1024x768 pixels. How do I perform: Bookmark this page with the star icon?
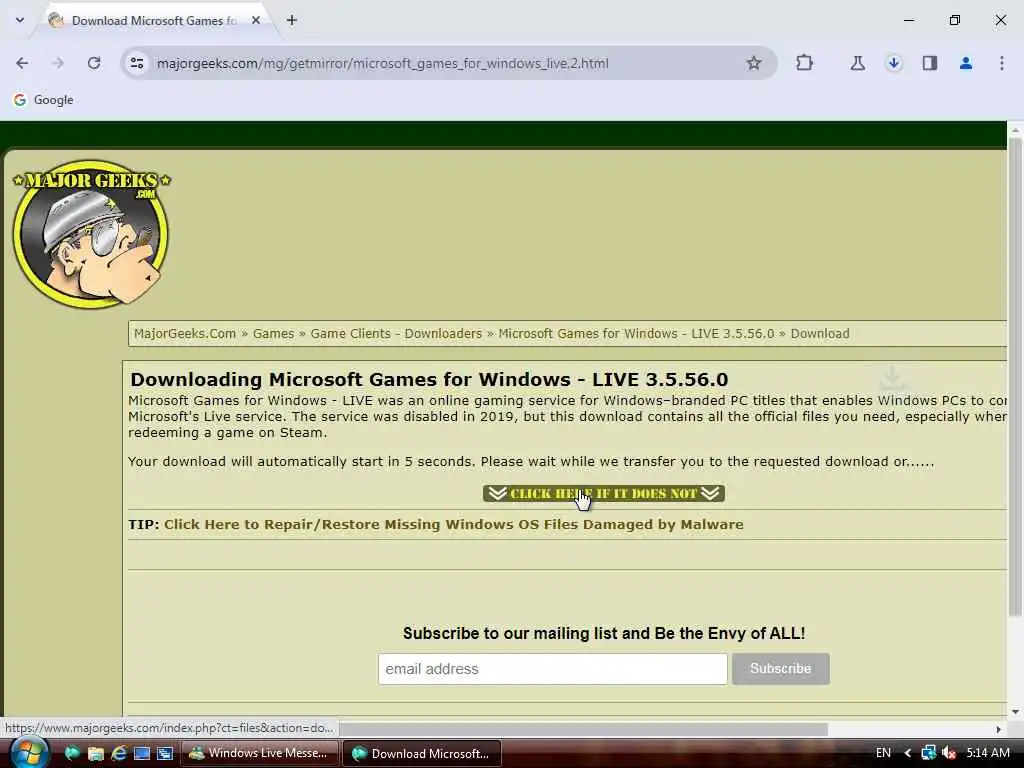click(x=754, y=63)
